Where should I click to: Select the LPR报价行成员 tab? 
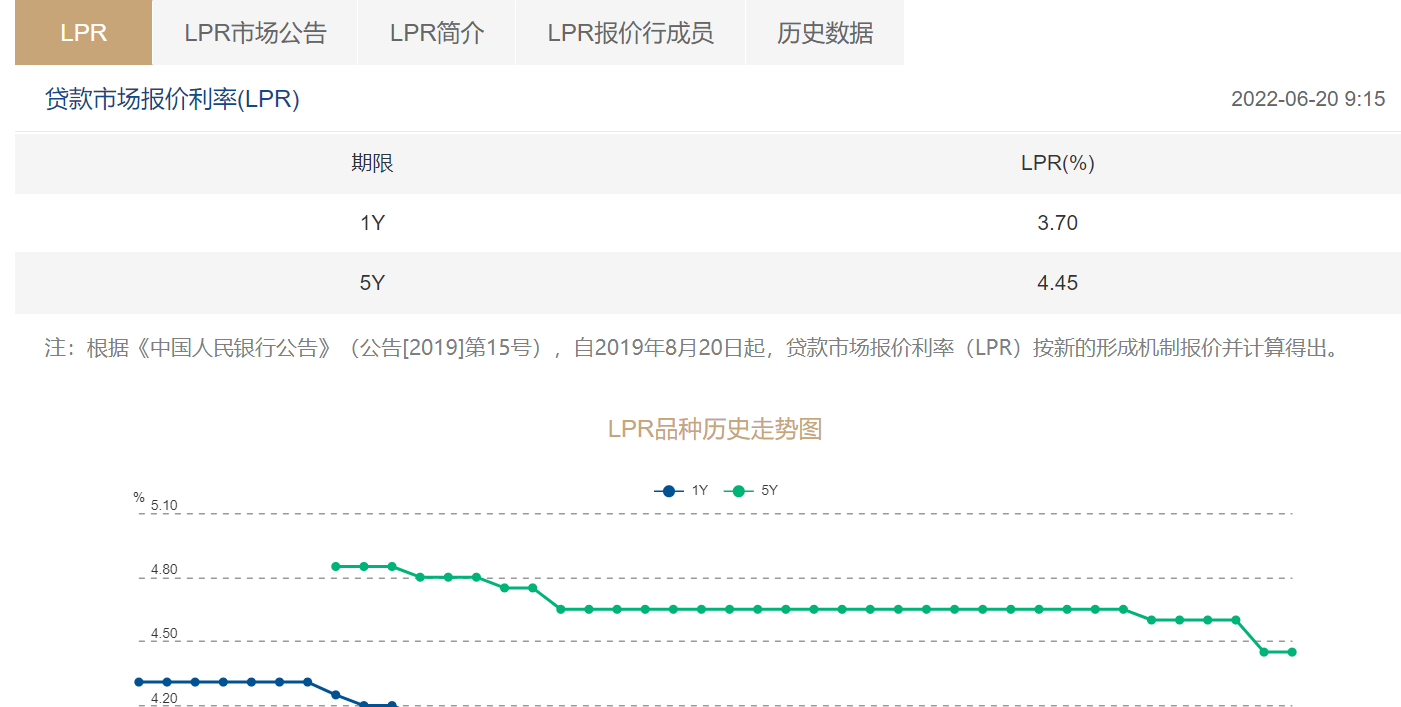630,33
